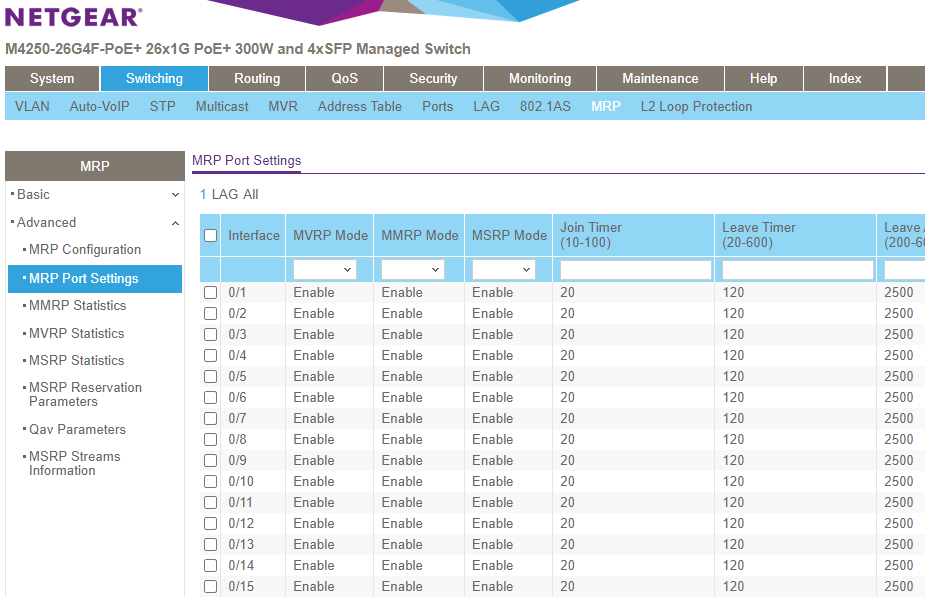
Task: Click the Join Timer input field
Action: 635,270
